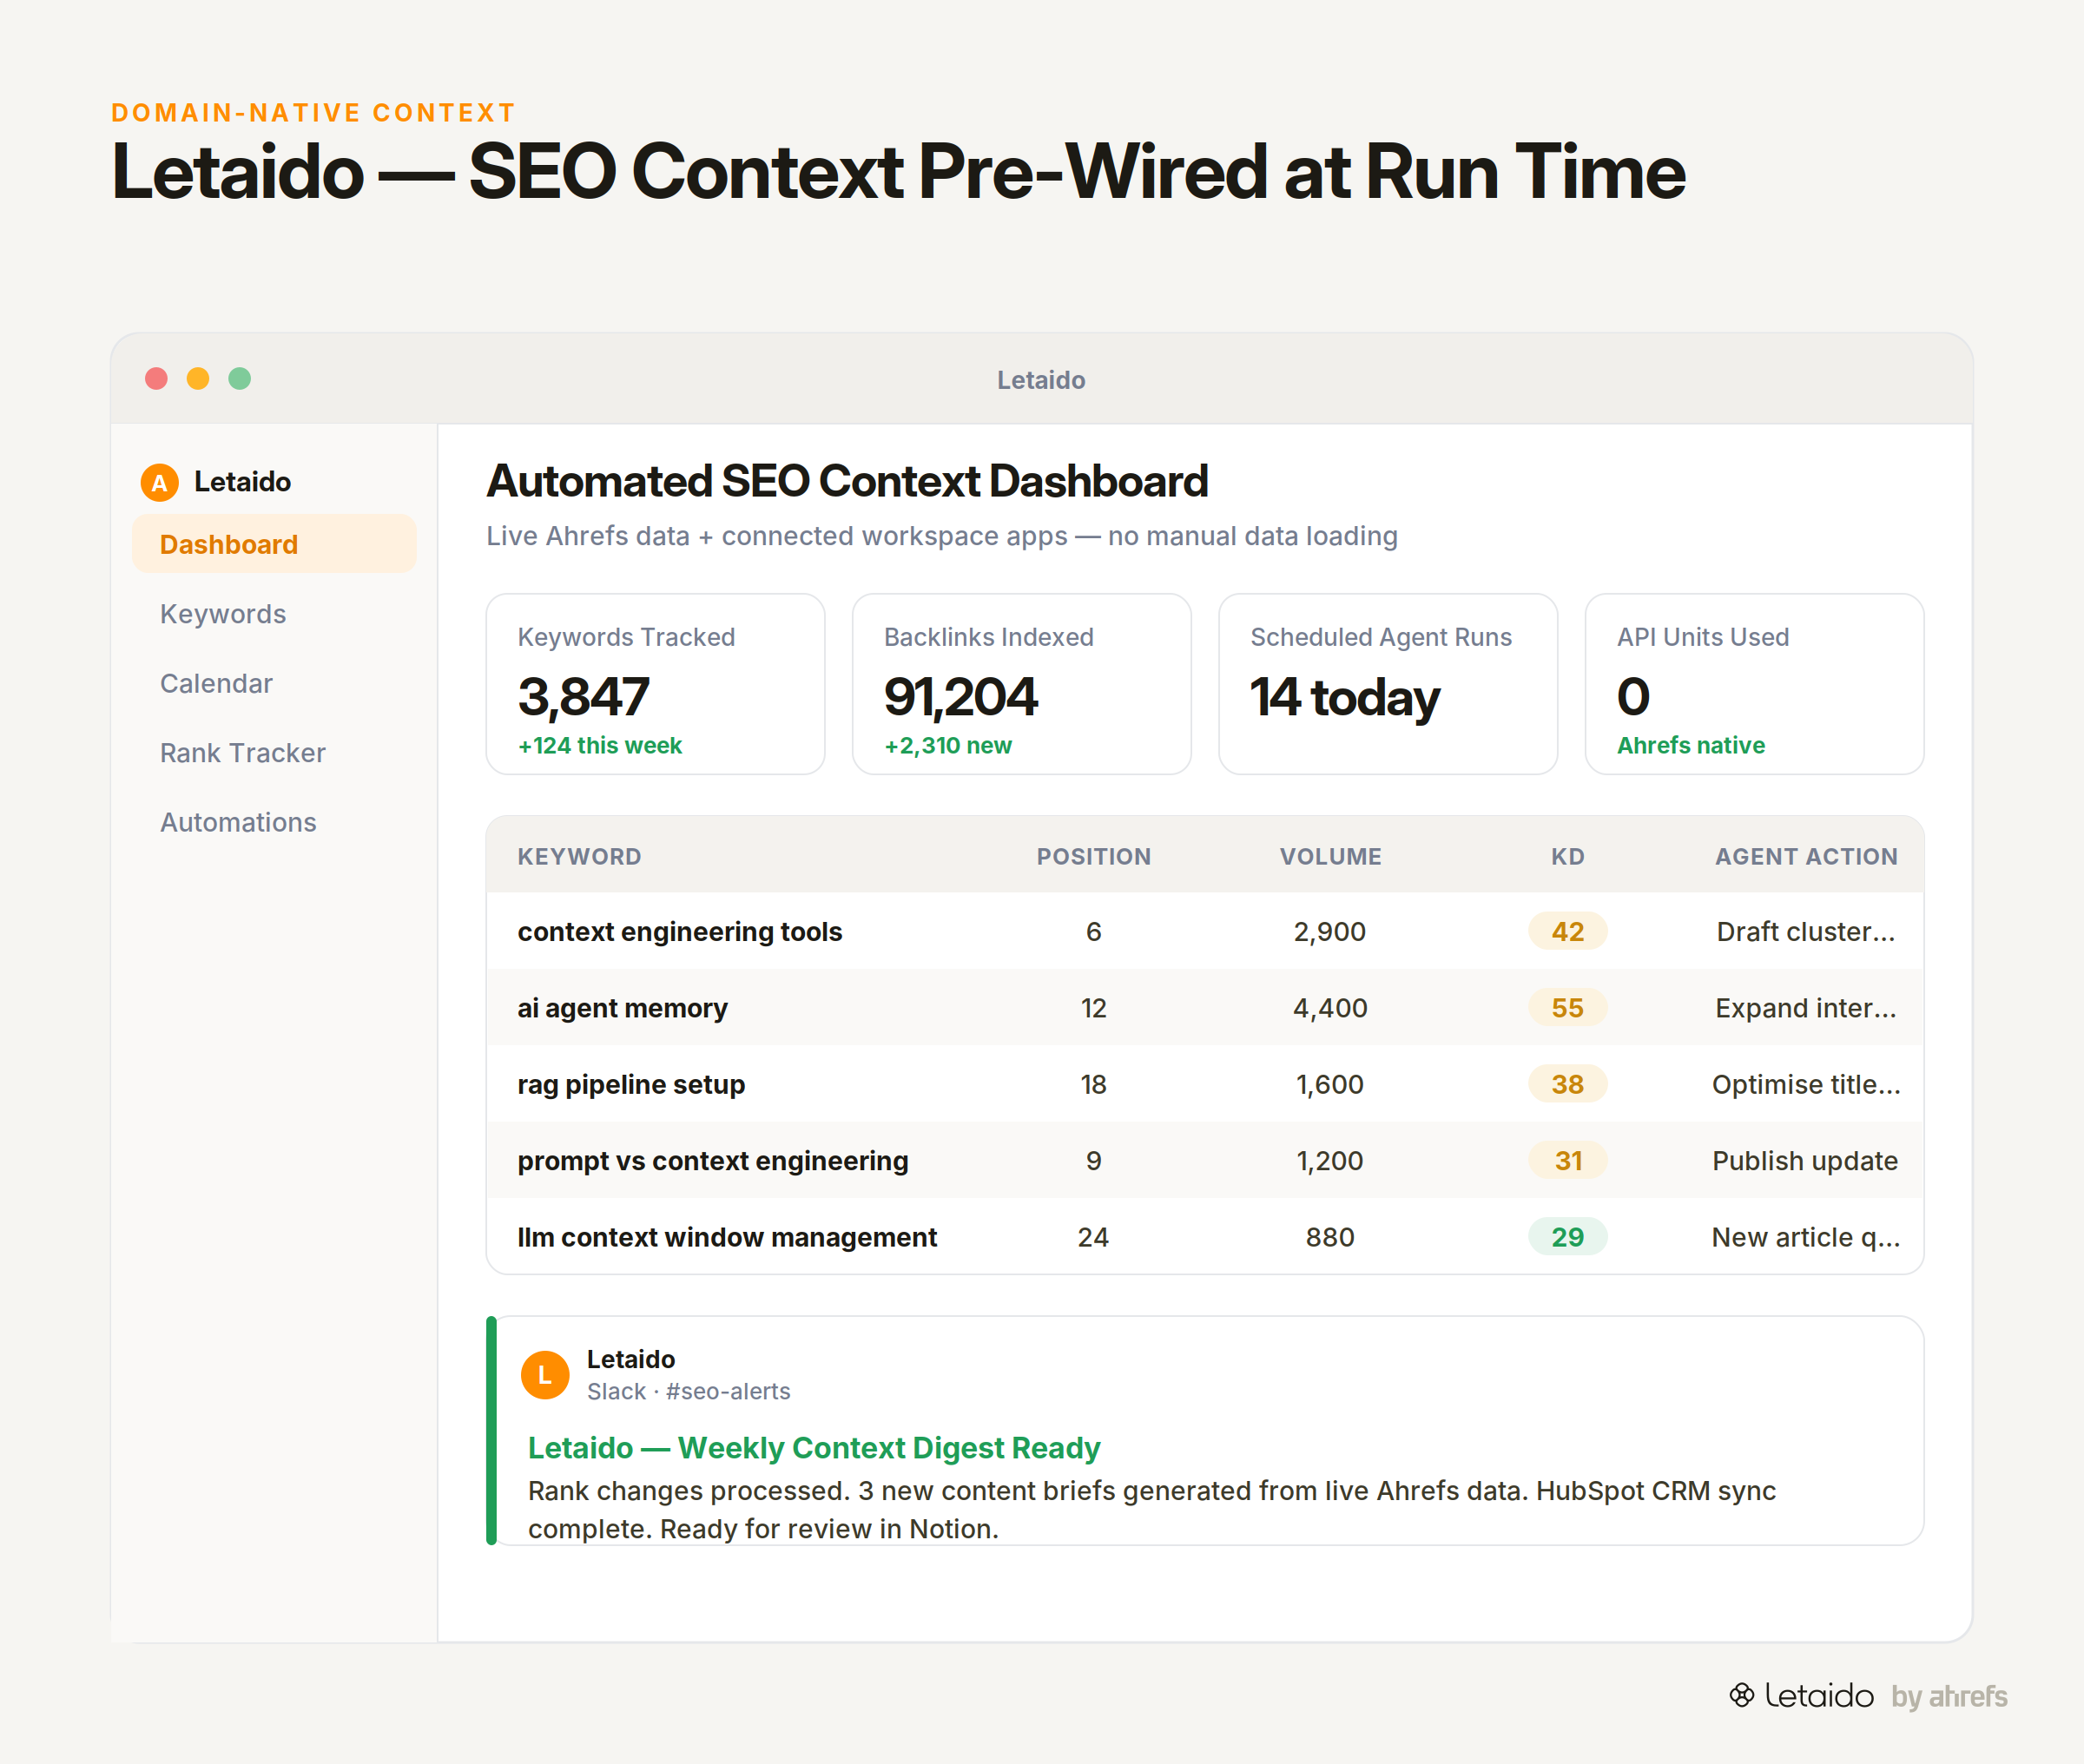Open the Backlinks Indexed stat card

[x=1022, y=684]
